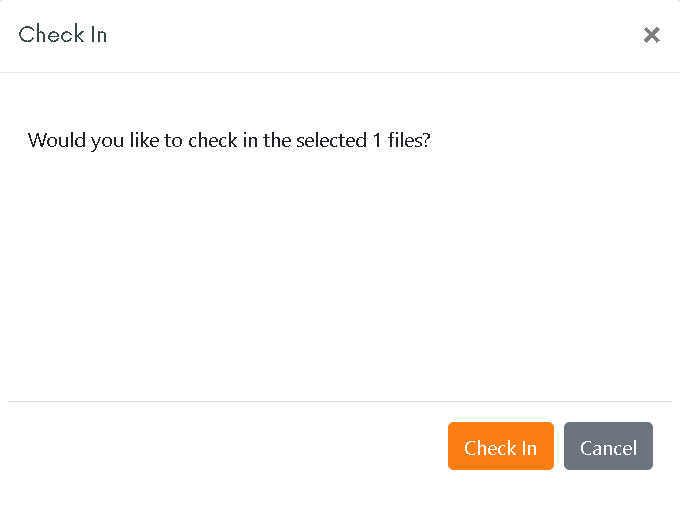This screenshot has width=680, height=506.
Task: Click the word 'Would' in the message
Action: click(56, 140)
